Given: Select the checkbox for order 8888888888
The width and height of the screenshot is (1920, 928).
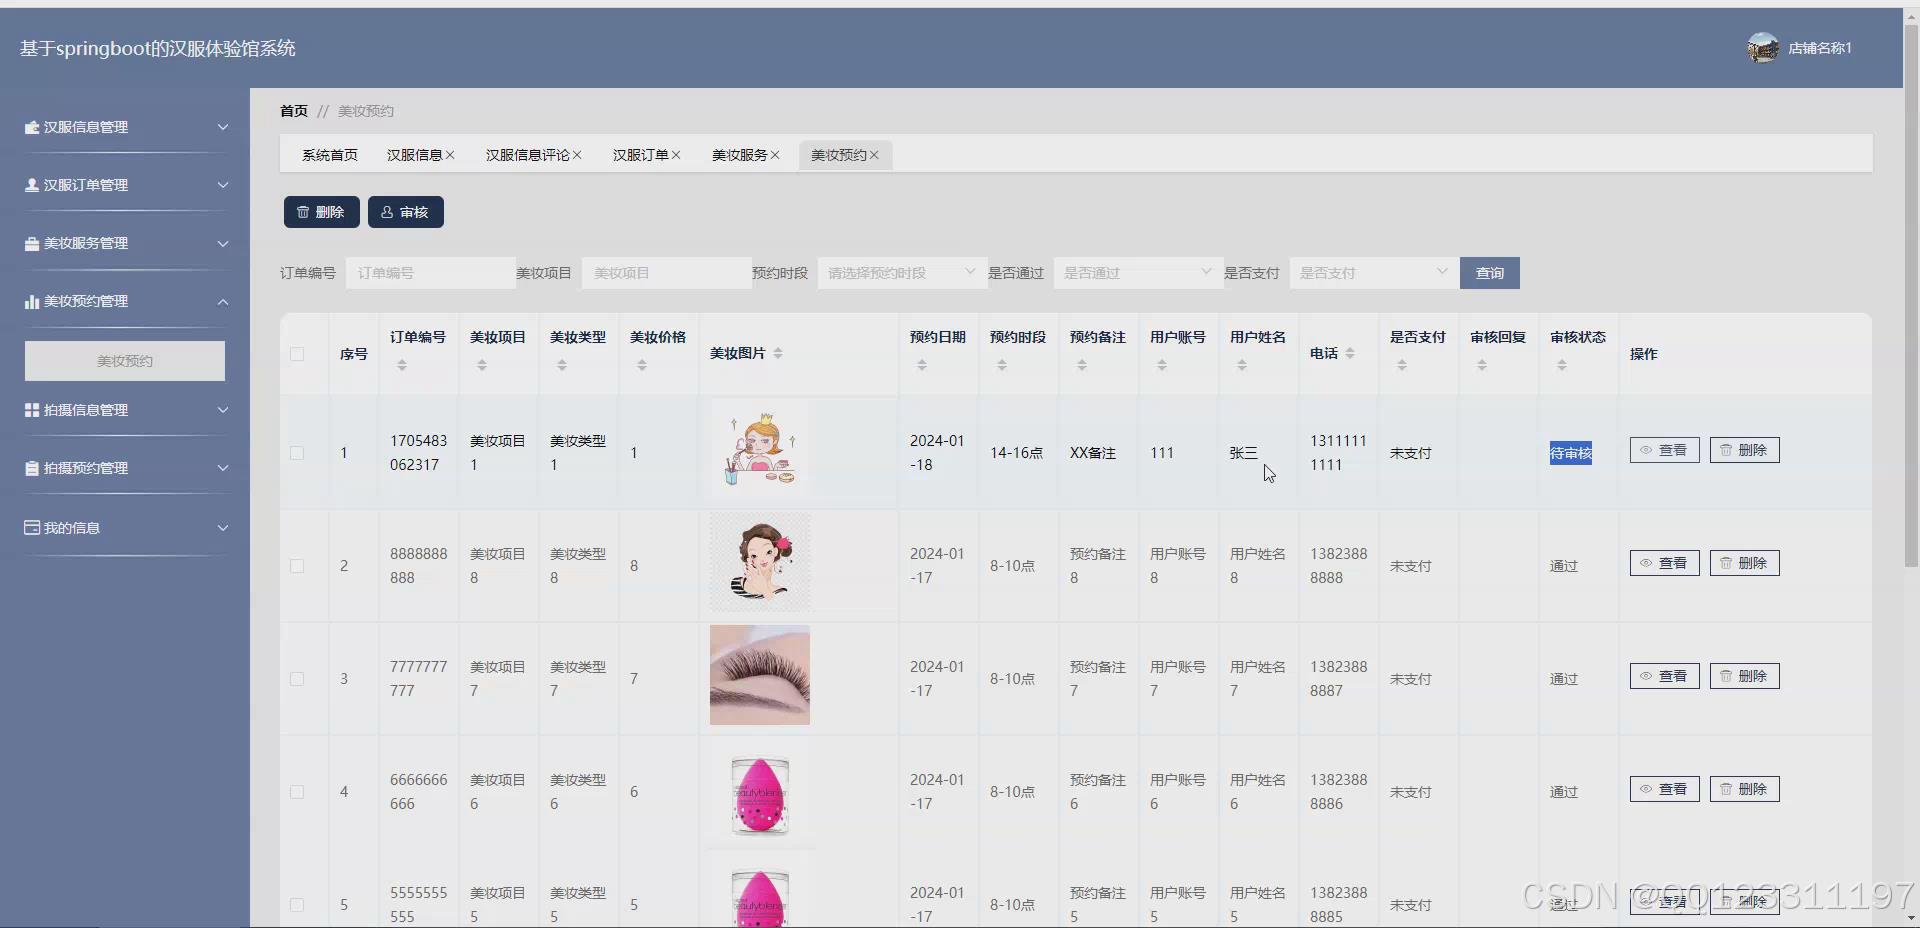Looking at the screenshot, I should (x=297, y=566).
